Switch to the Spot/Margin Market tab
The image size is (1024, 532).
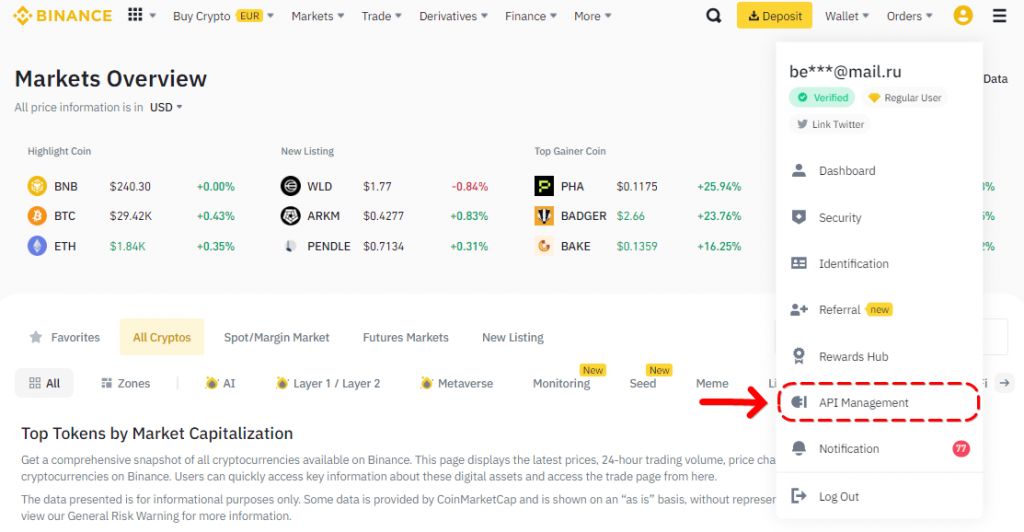(276, 337)
